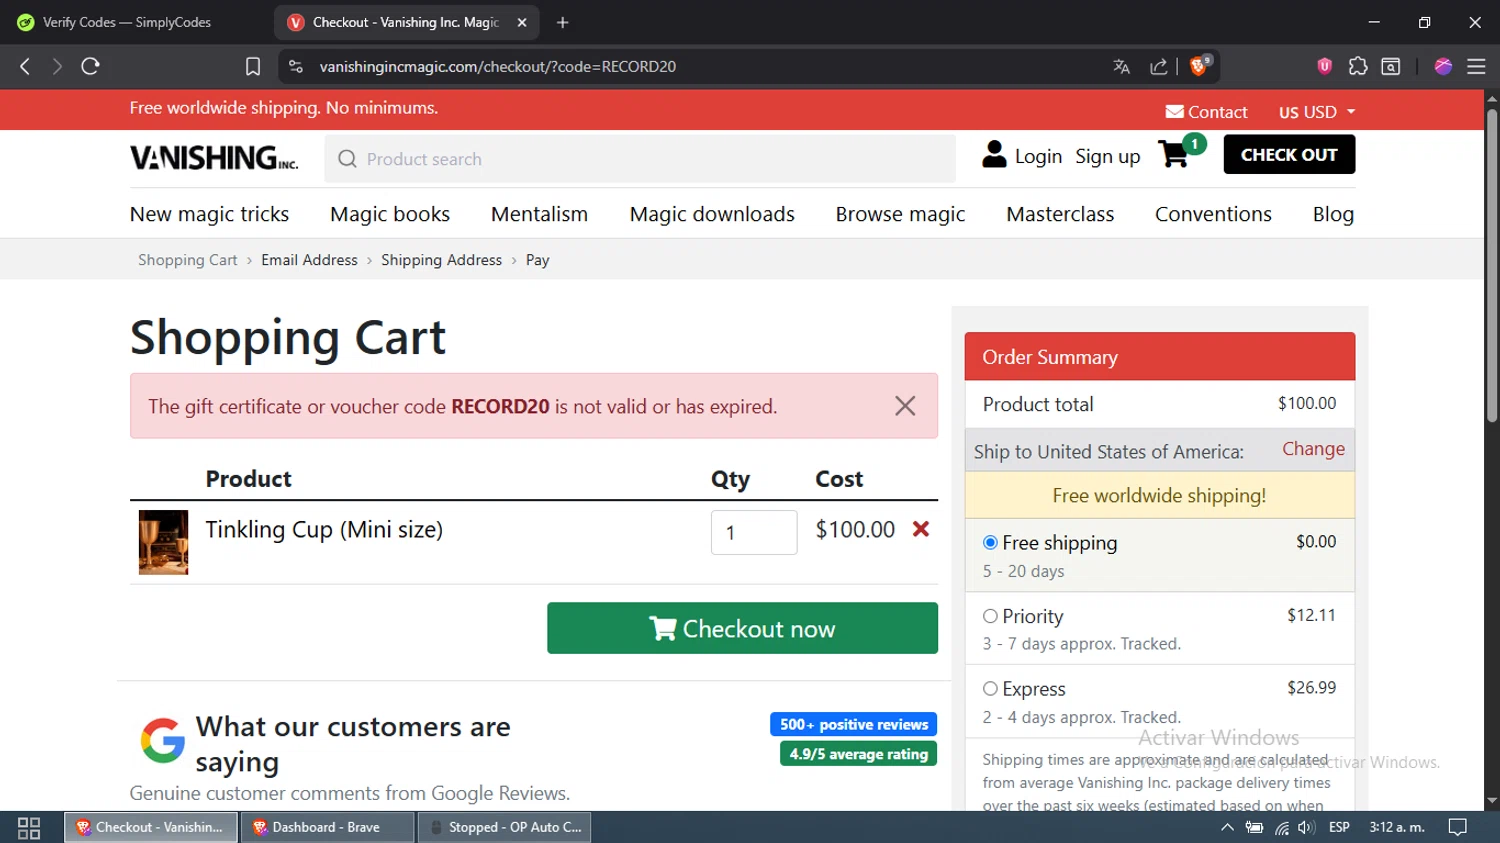This screenshot has height=843, width=1500.
Task: Open the Brave hamburger menu
Action: click(x=1476, y=66)
